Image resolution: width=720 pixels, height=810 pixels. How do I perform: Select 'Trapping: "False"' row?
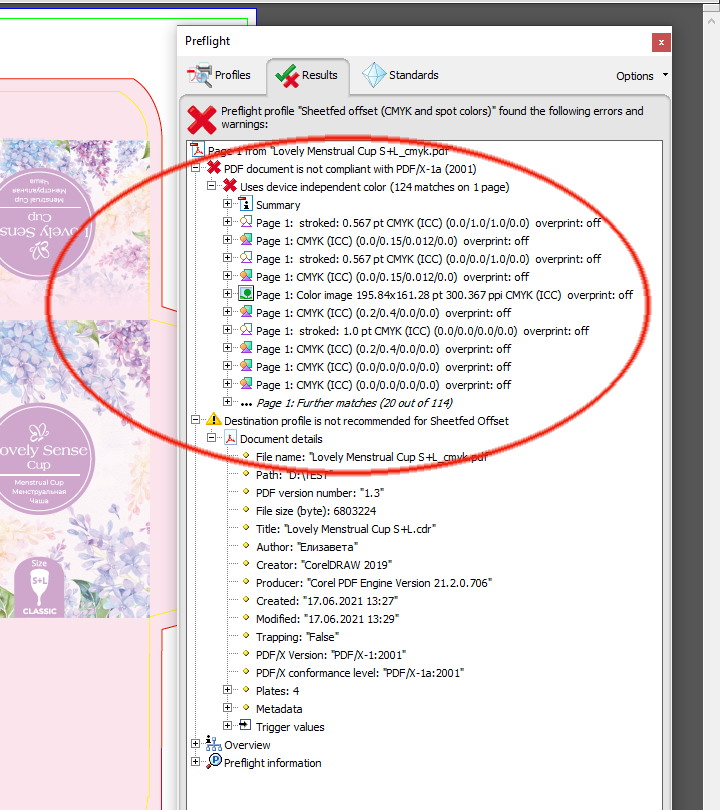point(297,637)
